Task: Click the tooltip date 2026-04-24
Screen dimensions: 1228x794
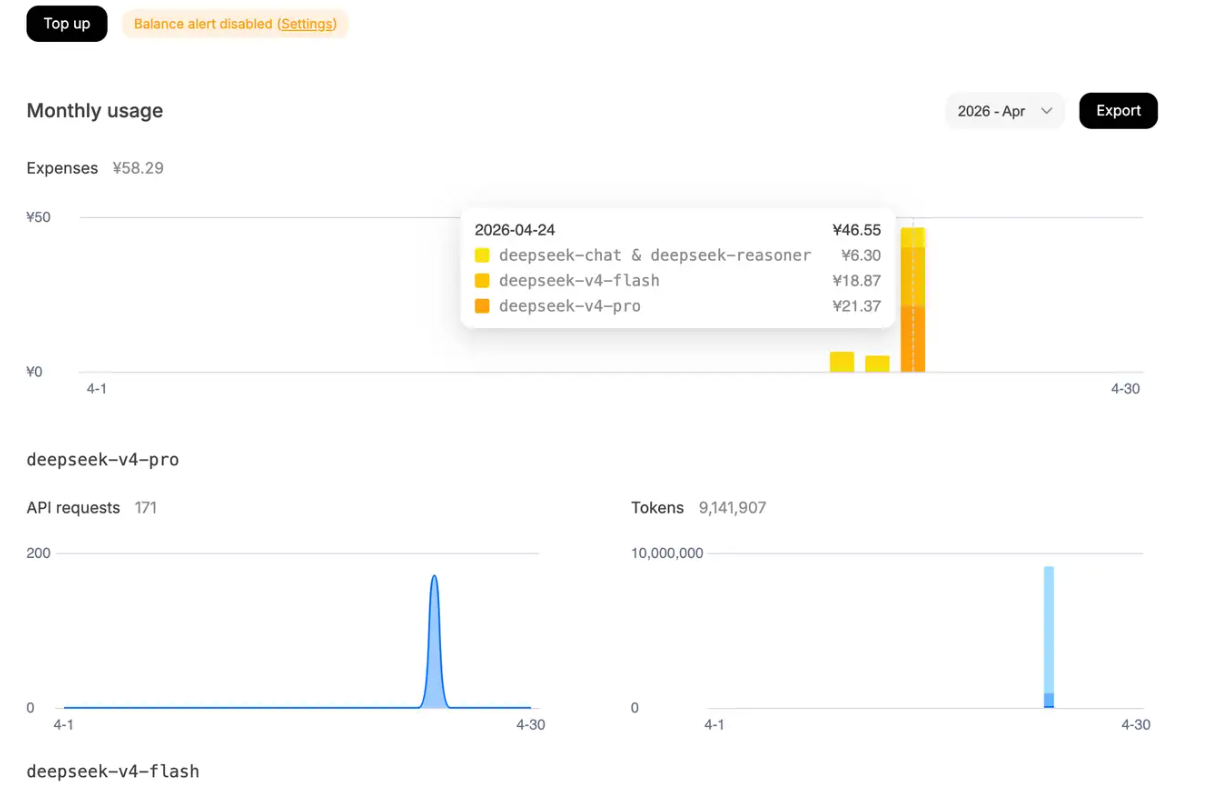Action: (515, 230)
